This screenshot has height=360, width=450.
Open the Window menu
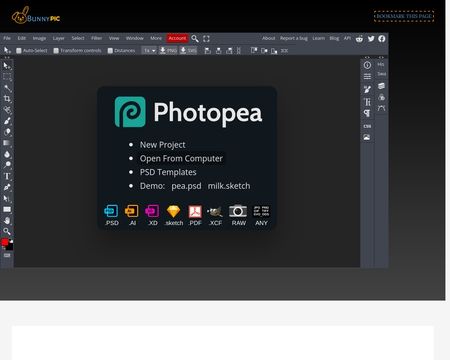pos(135,38)
